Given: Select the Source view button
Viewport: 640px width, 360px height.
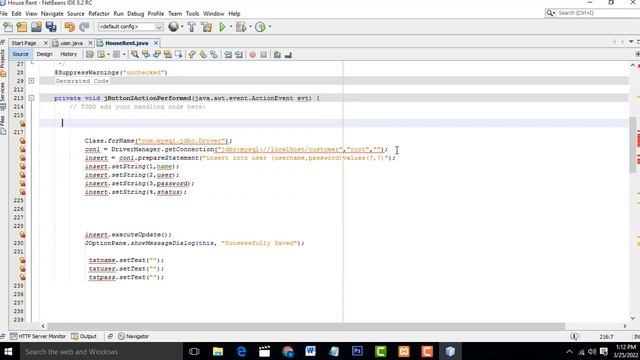Looking at the screenshot, I should [x=20, y=54].
